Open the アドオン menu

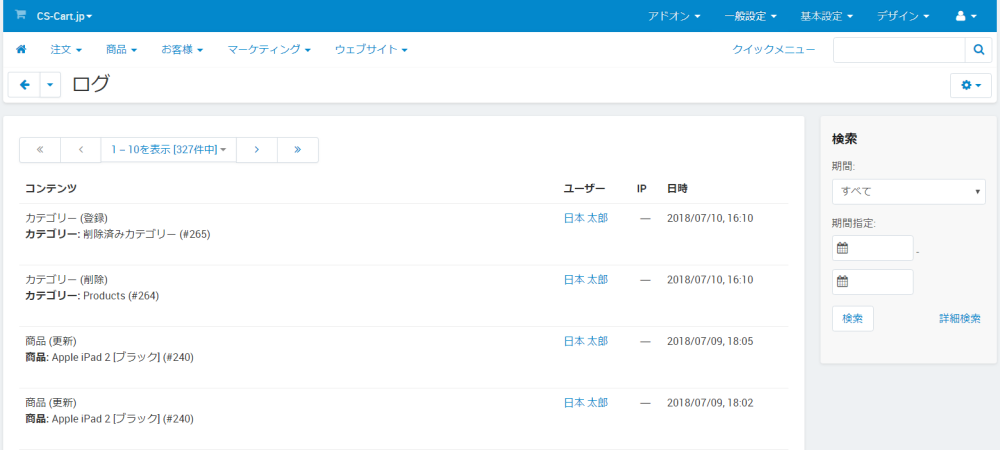[x=673, y=16]
